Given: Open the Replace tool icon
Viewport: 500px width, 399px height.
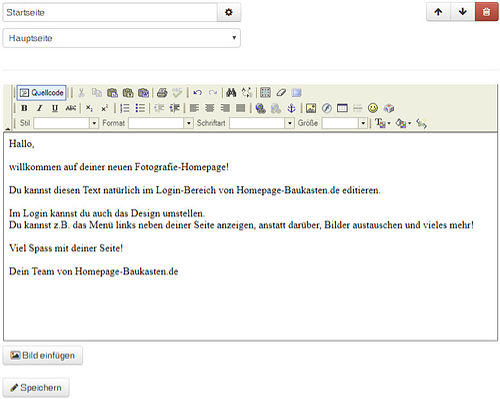Looking at the screenshot, I should (x=247, y=93).
